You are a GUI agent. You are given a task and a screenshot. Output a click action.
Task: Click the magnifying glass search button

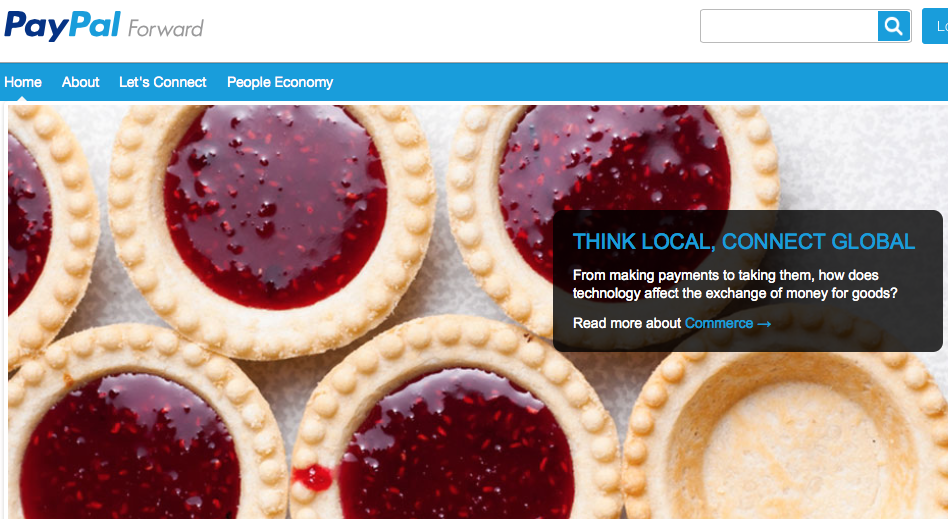894,26
